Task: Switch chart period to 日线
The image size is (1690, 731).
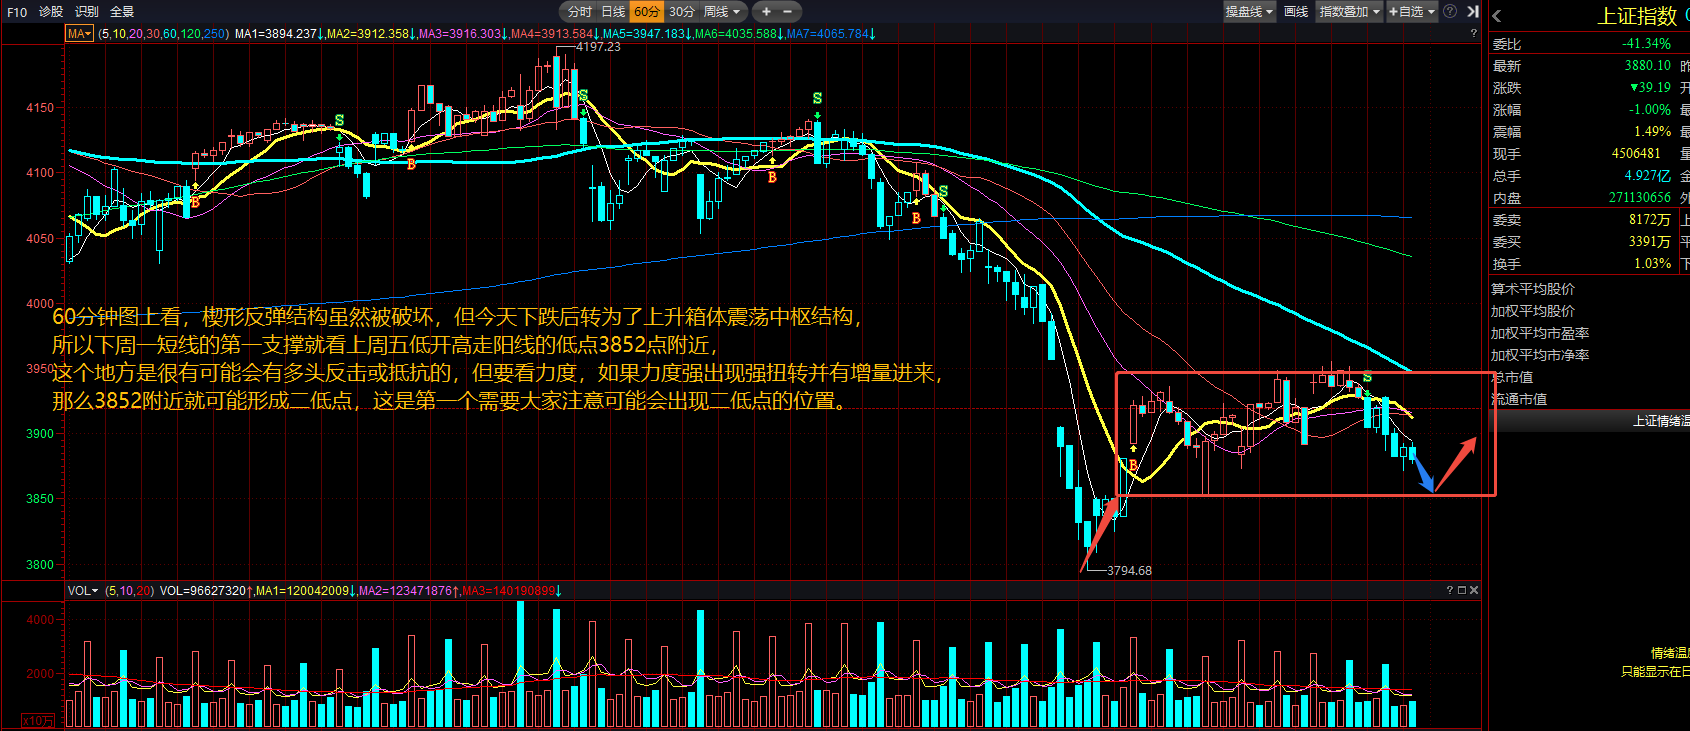Action: 613,12
